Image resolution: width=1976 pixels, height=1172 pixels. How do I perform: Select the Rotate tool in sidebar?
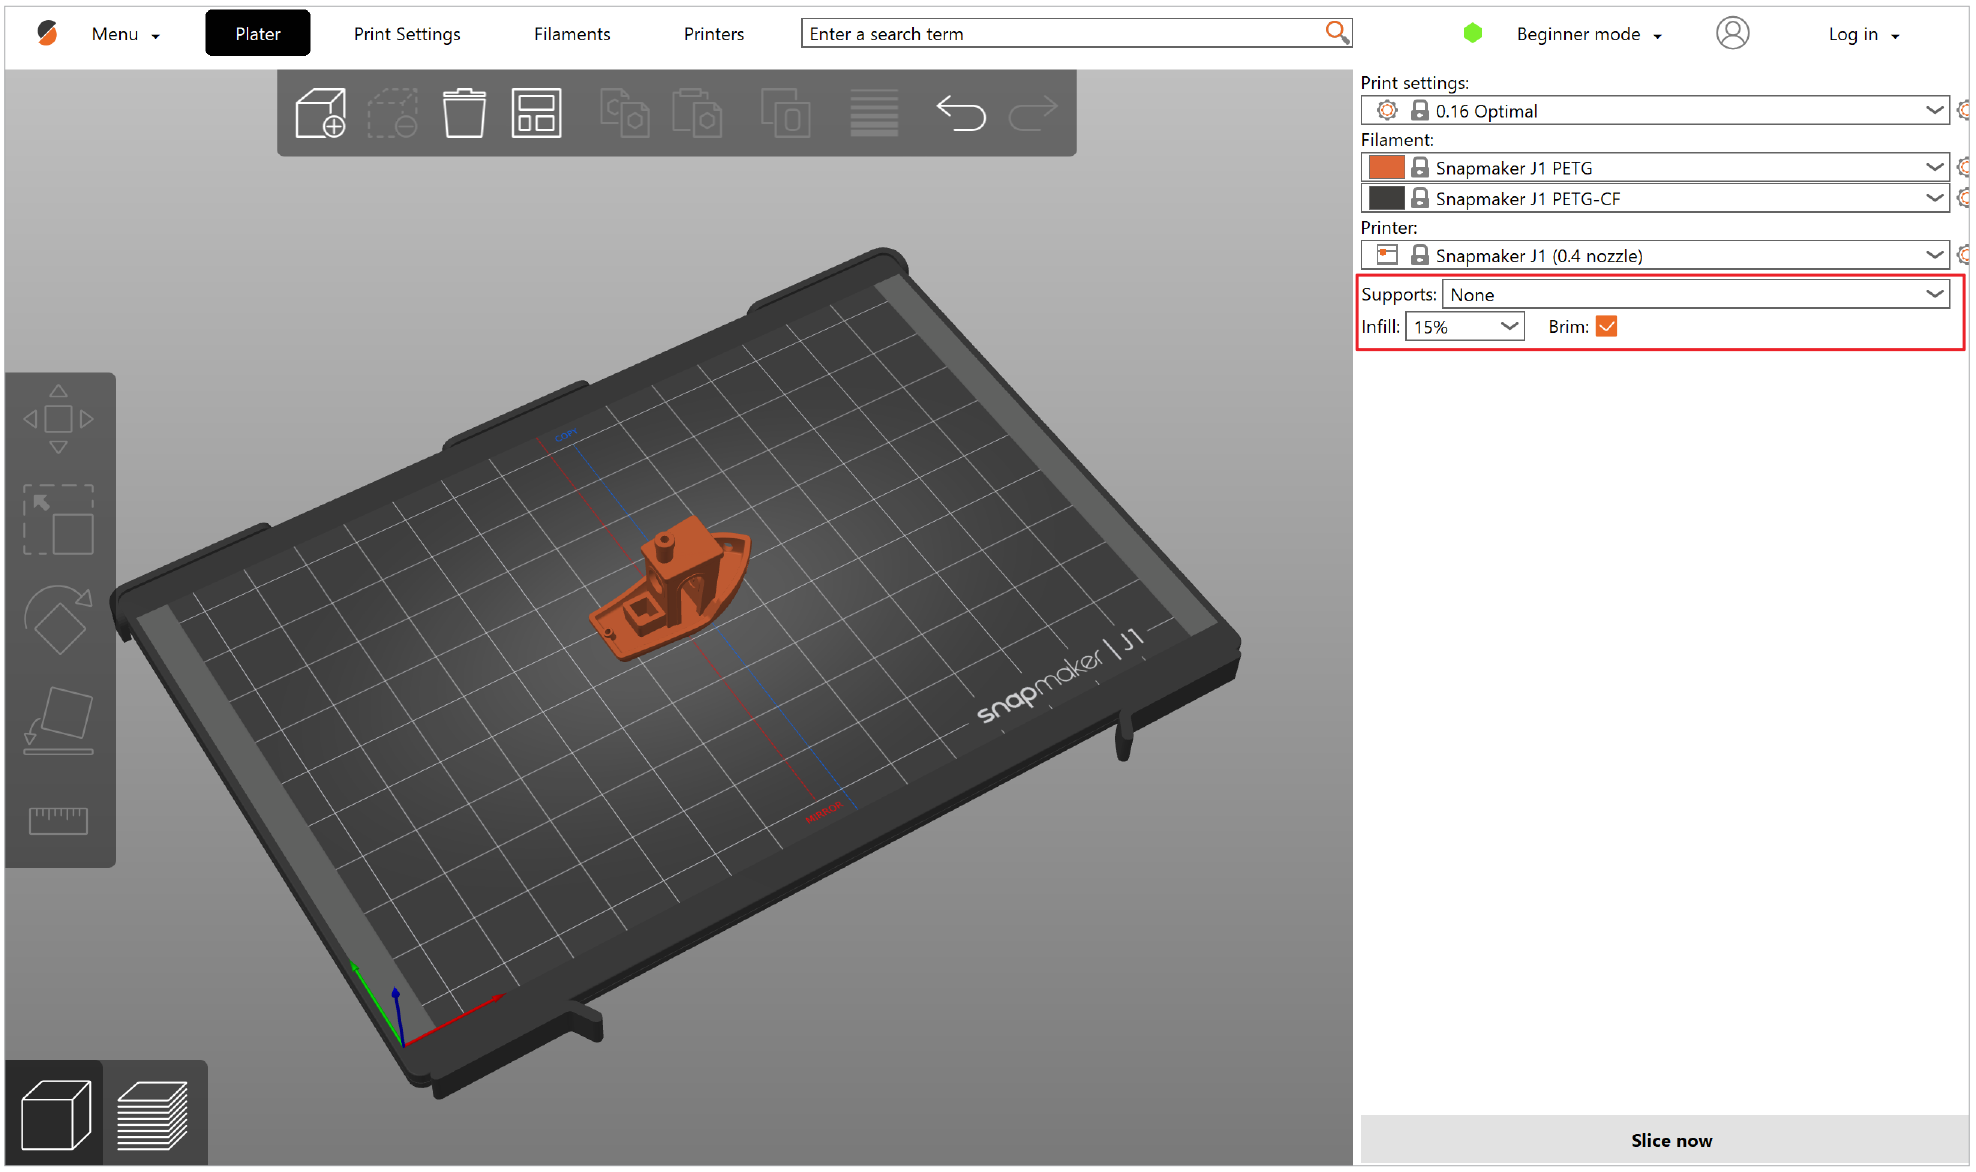coord(59,620)
